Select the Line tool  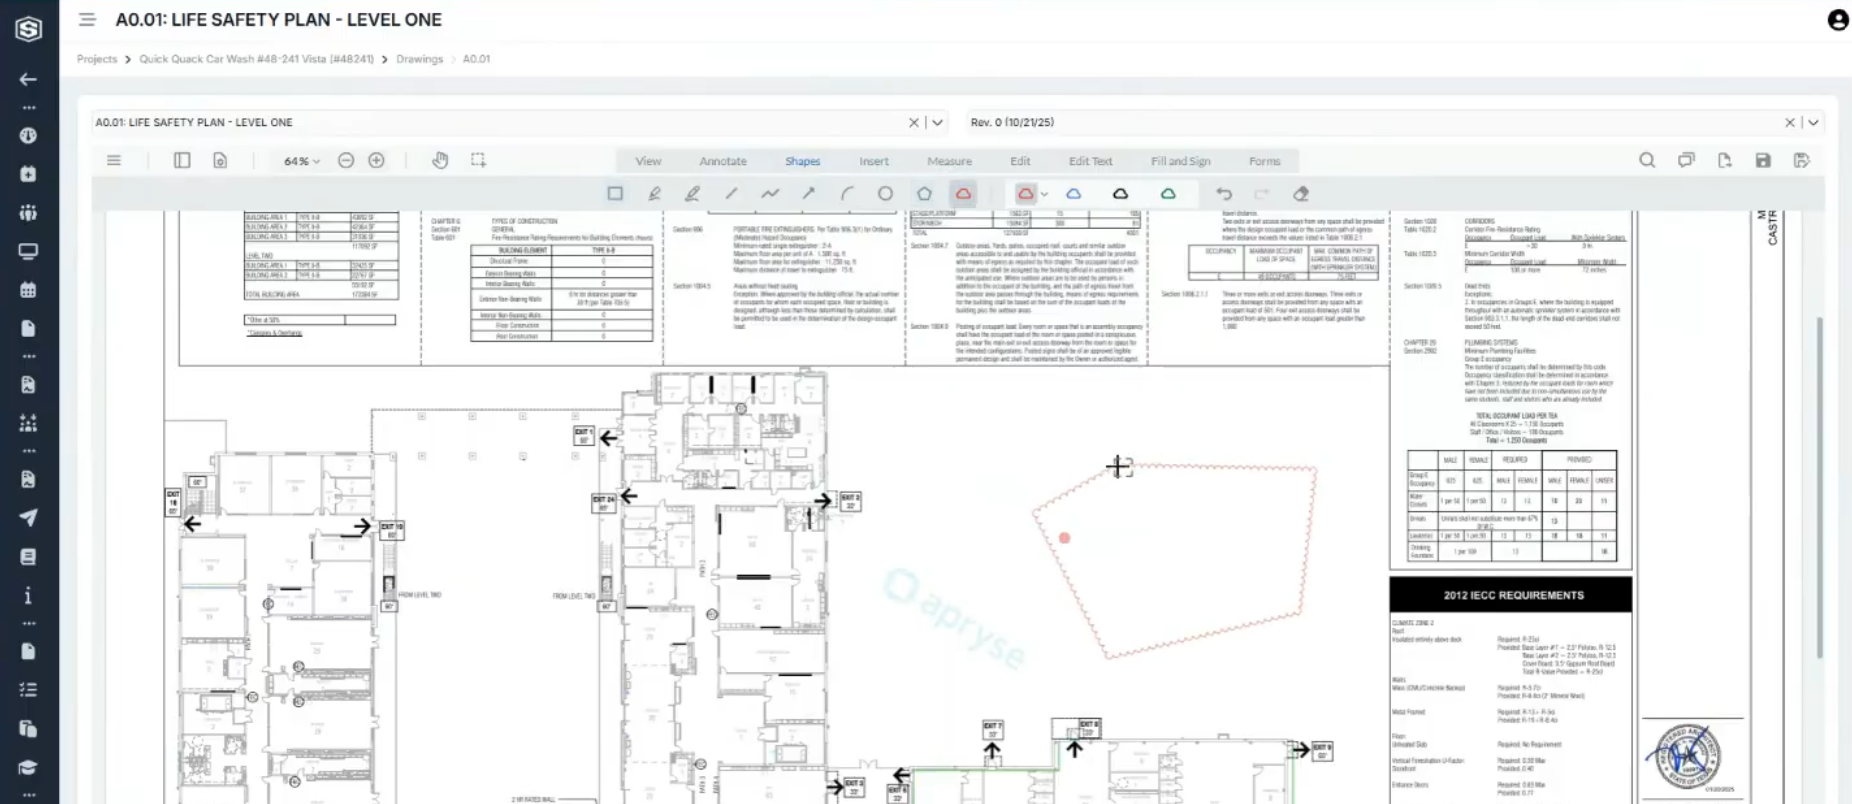click(731, 194)
